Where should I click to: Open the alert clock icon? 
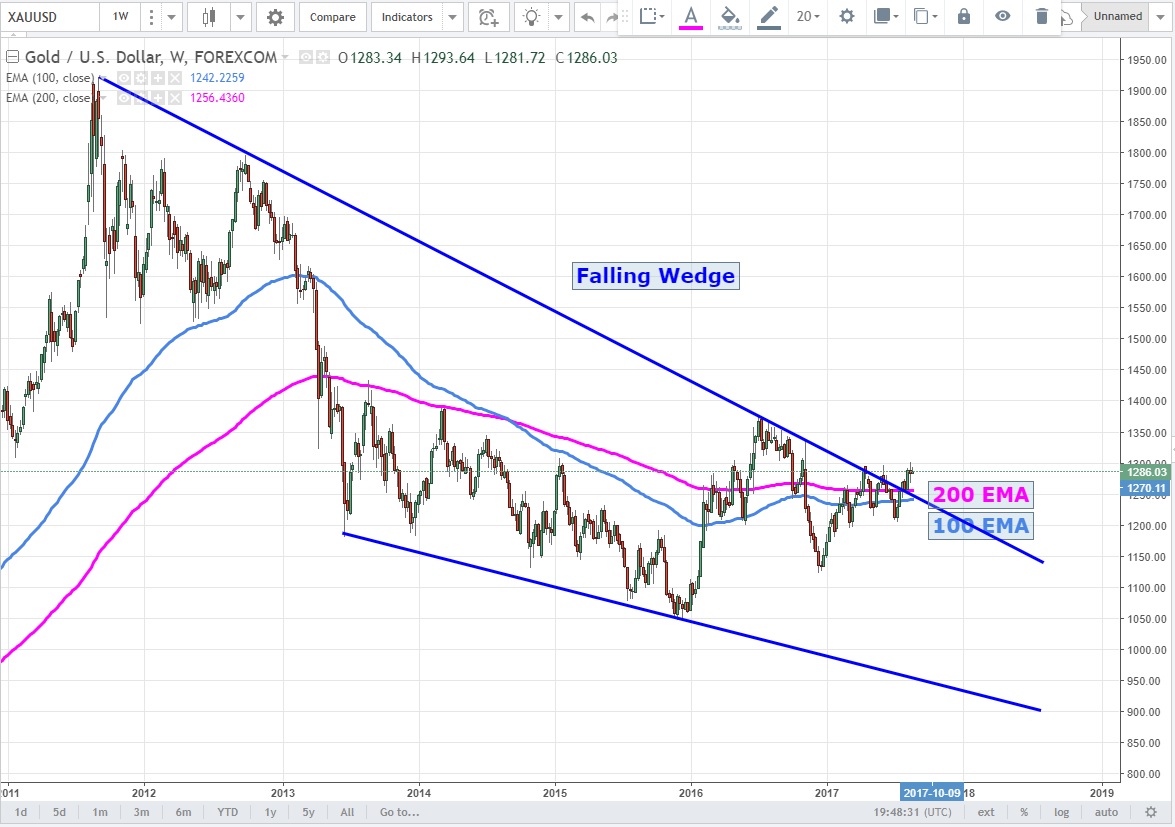487,17
